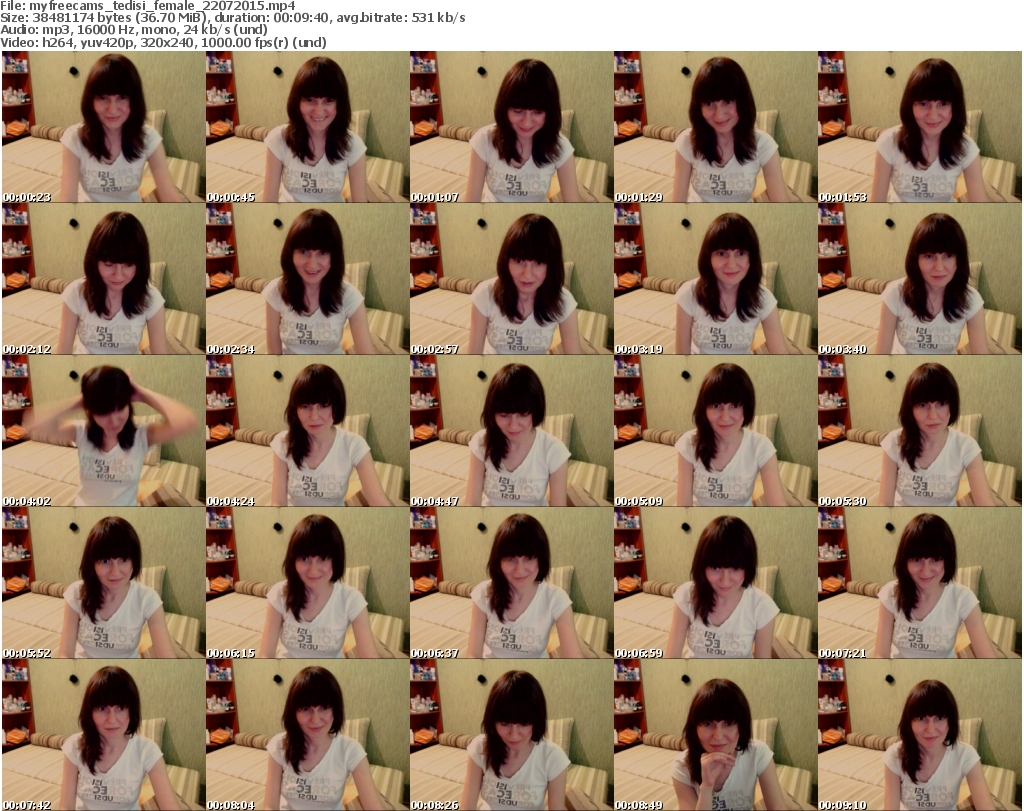Select the thumbnail marked 00:06:37
The height and width of the screenshot is (811, 1024).
[x=511, y=583]
